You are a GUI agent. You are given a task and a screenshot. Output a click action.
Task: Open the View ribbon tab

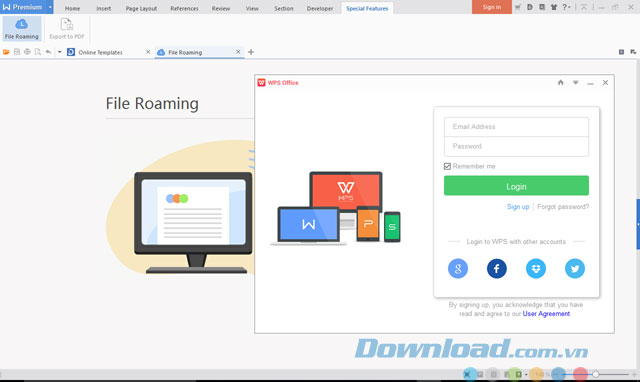pos(252,8)
